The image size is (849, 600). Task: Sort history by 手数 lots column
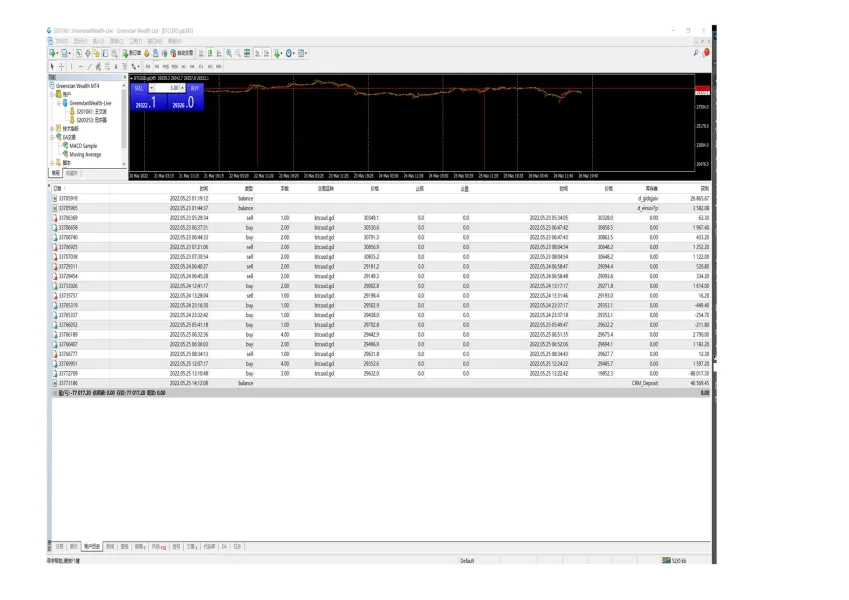pyautogui.click(x=285, y=188)
